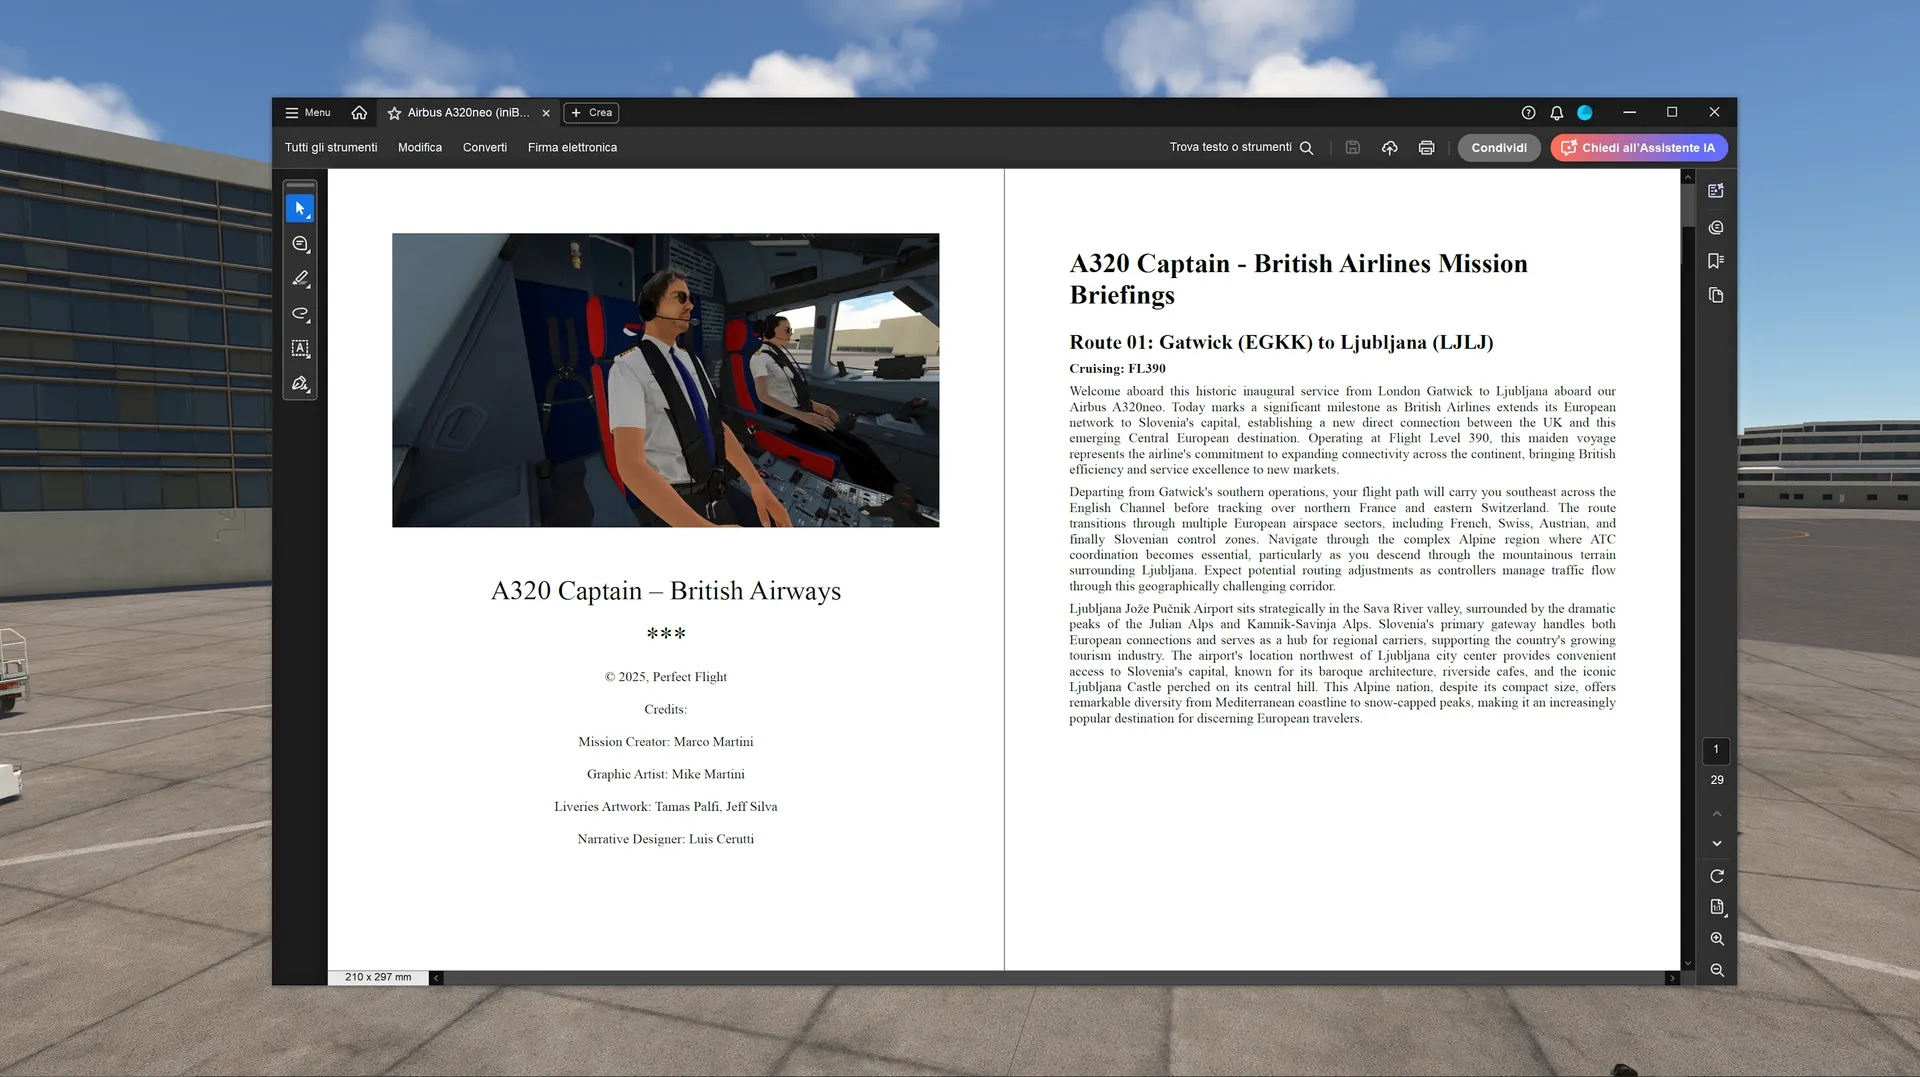Open the user profile avatar
The image size is (1920, 1077).
pyautogui.click(x=1585, y=113)
